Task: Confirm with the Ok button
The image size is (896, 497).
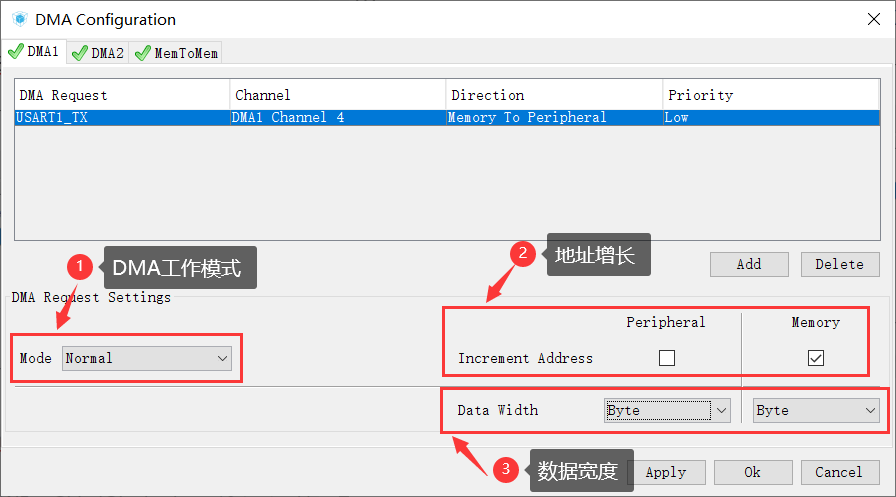Action: [x=753, y=472]
